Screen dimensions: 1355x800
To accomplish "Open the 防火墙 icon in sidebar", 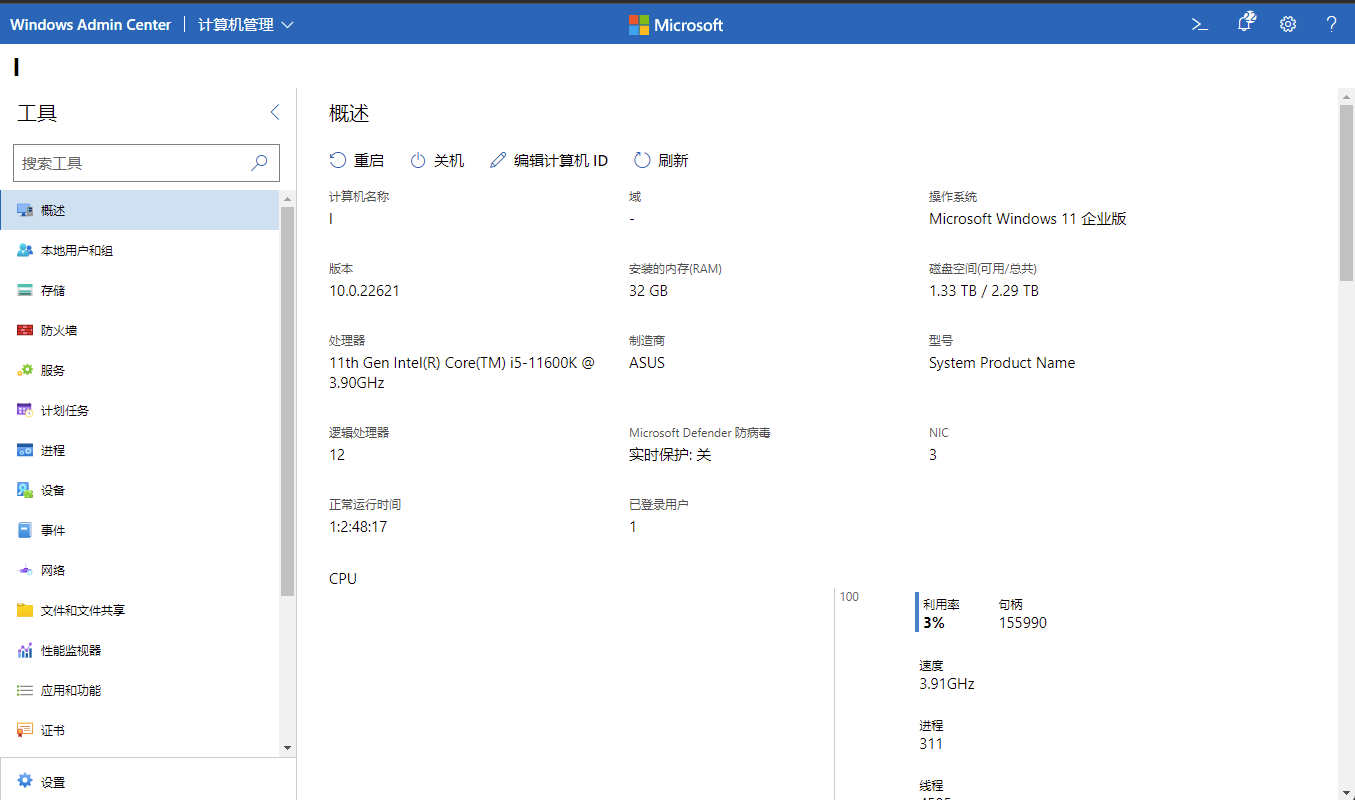I will tap(25, 330).
